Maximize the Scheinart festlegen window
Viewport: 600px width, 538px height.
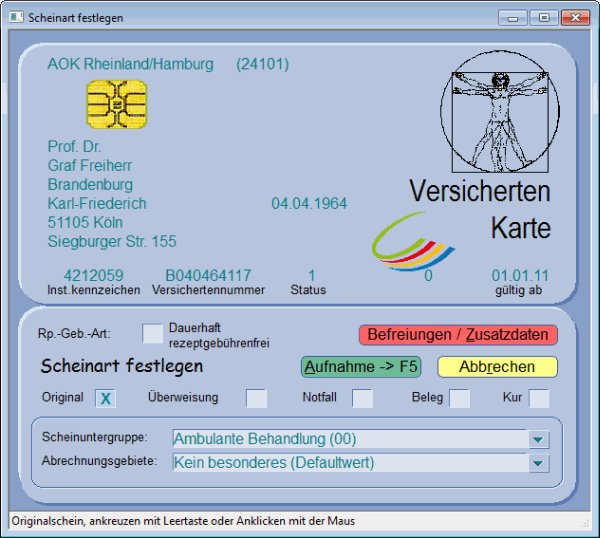click(544, 18)
